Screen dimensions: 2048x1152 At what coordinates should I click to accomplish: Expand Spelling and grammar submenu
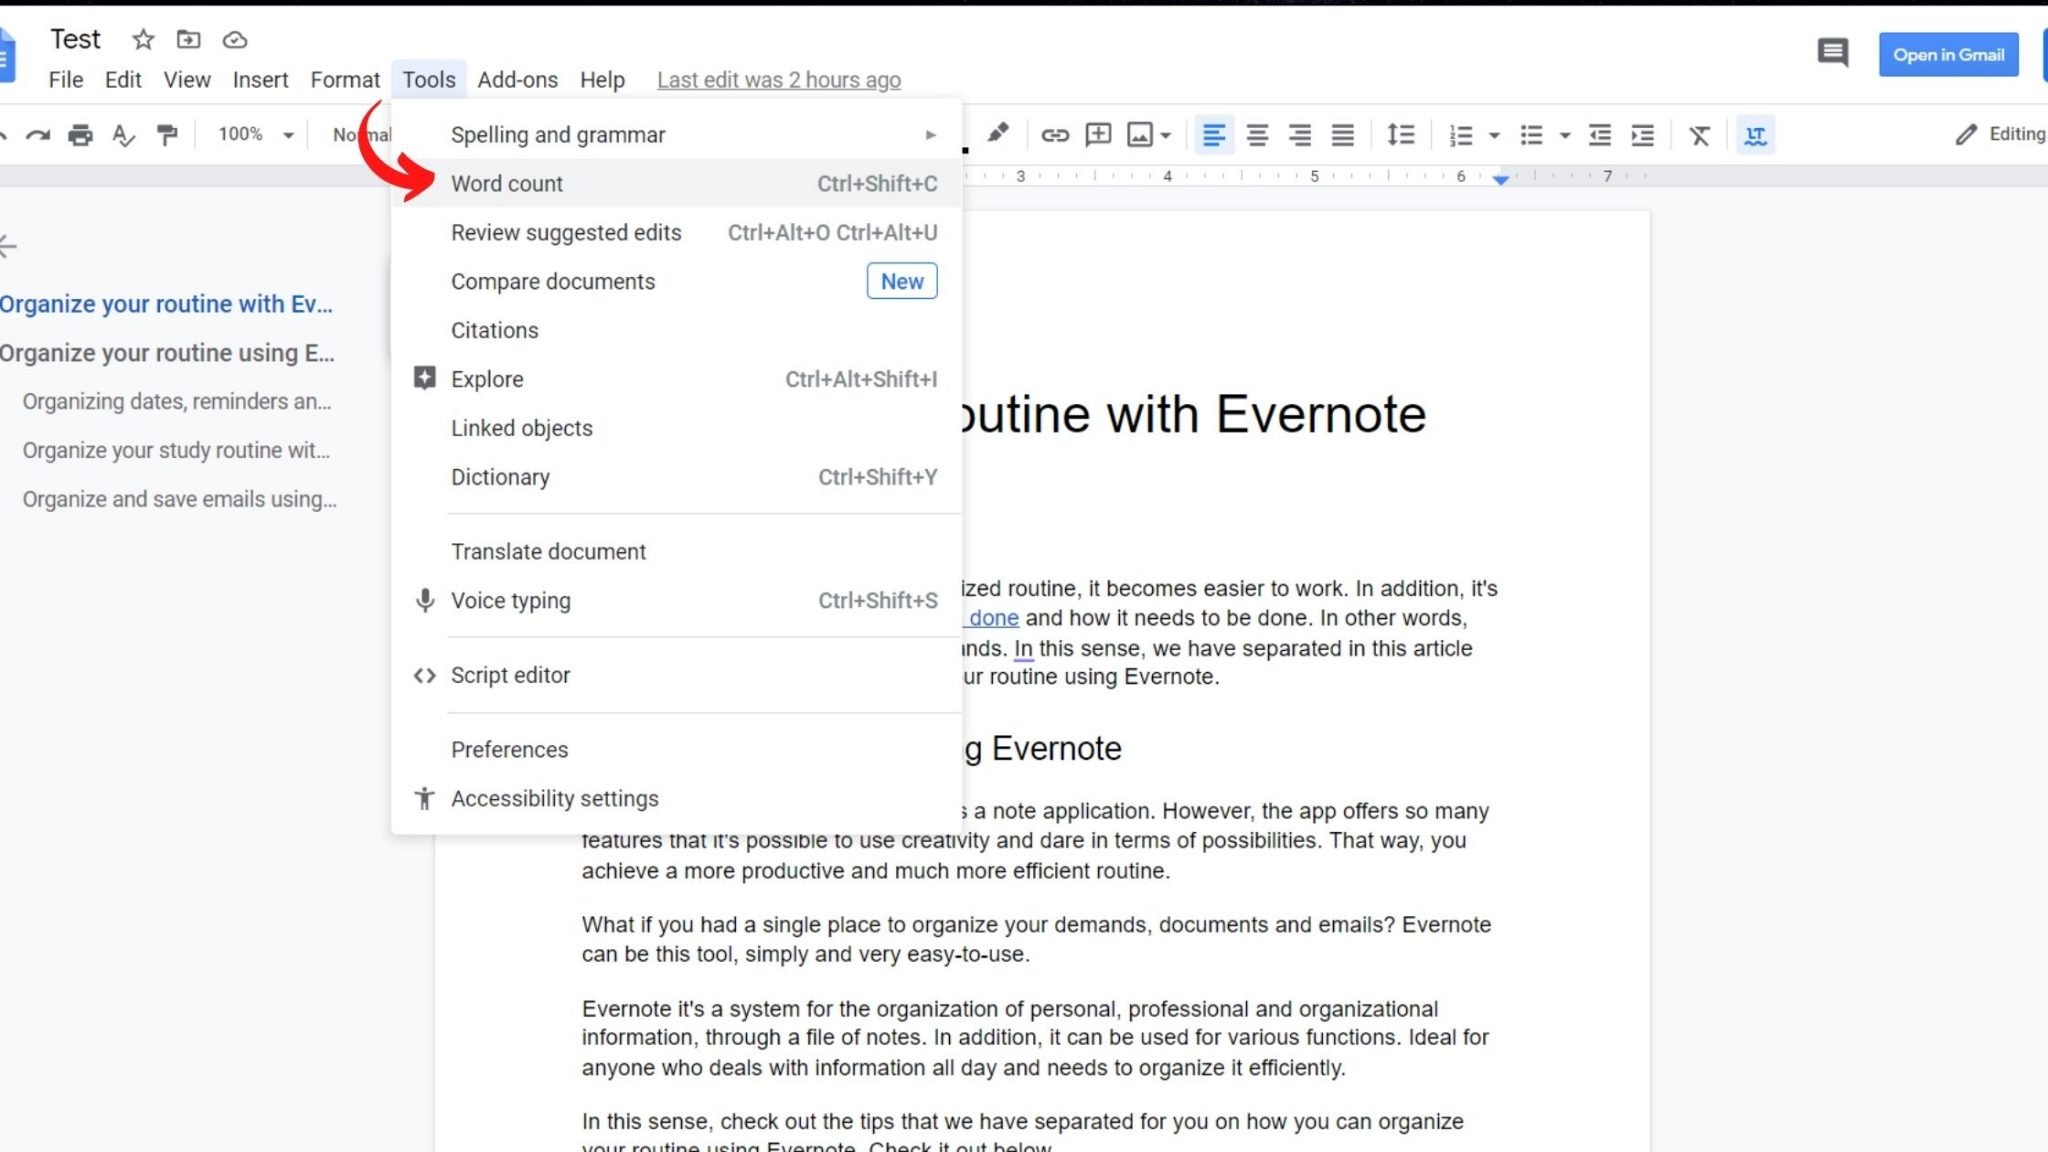pos(677,135)
